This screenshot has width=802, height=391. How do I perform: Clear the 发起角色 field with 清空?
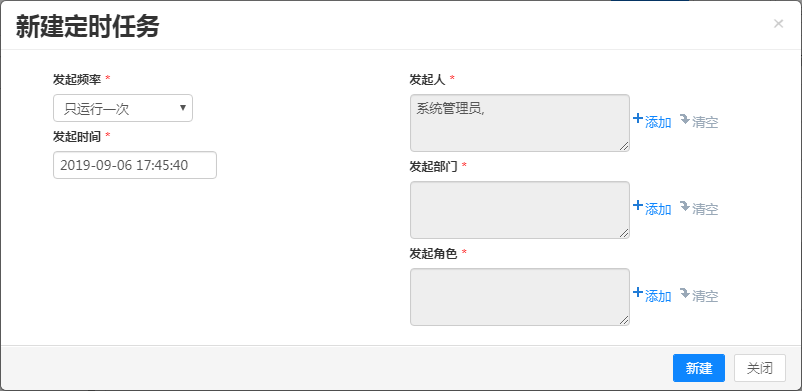point(699,296)
